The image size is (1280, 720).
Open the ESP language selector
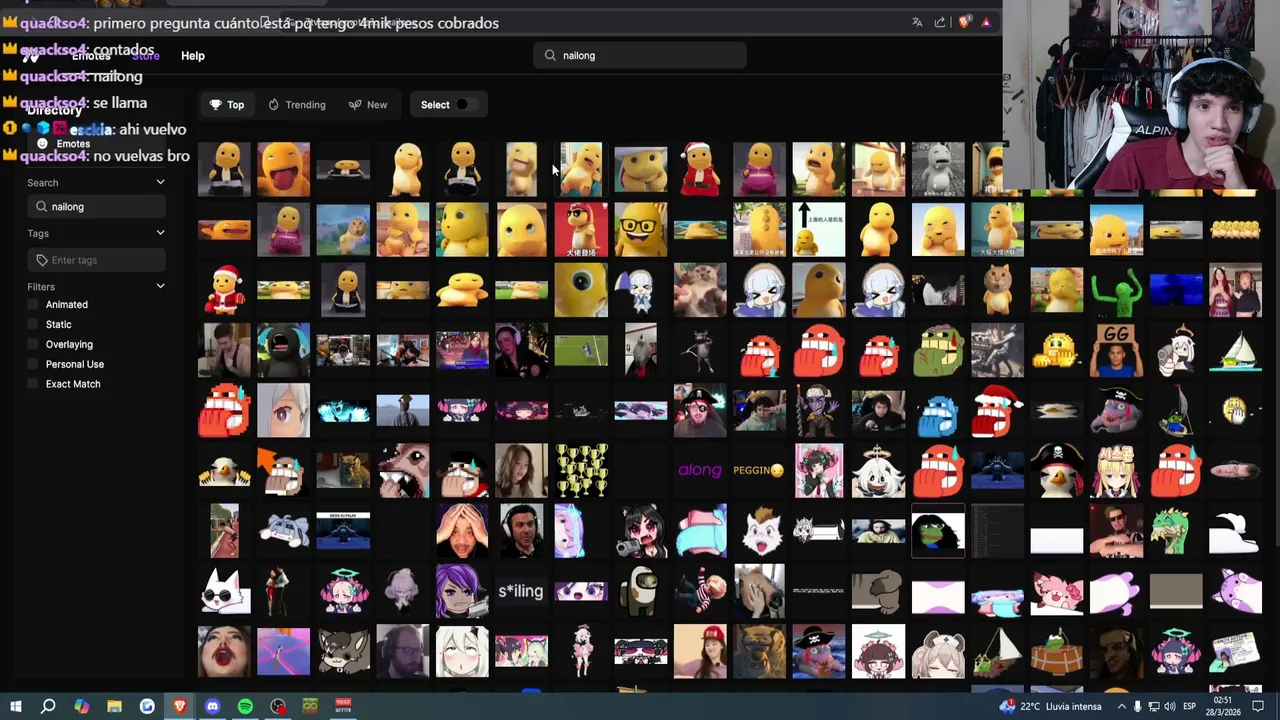point(1189,707)
